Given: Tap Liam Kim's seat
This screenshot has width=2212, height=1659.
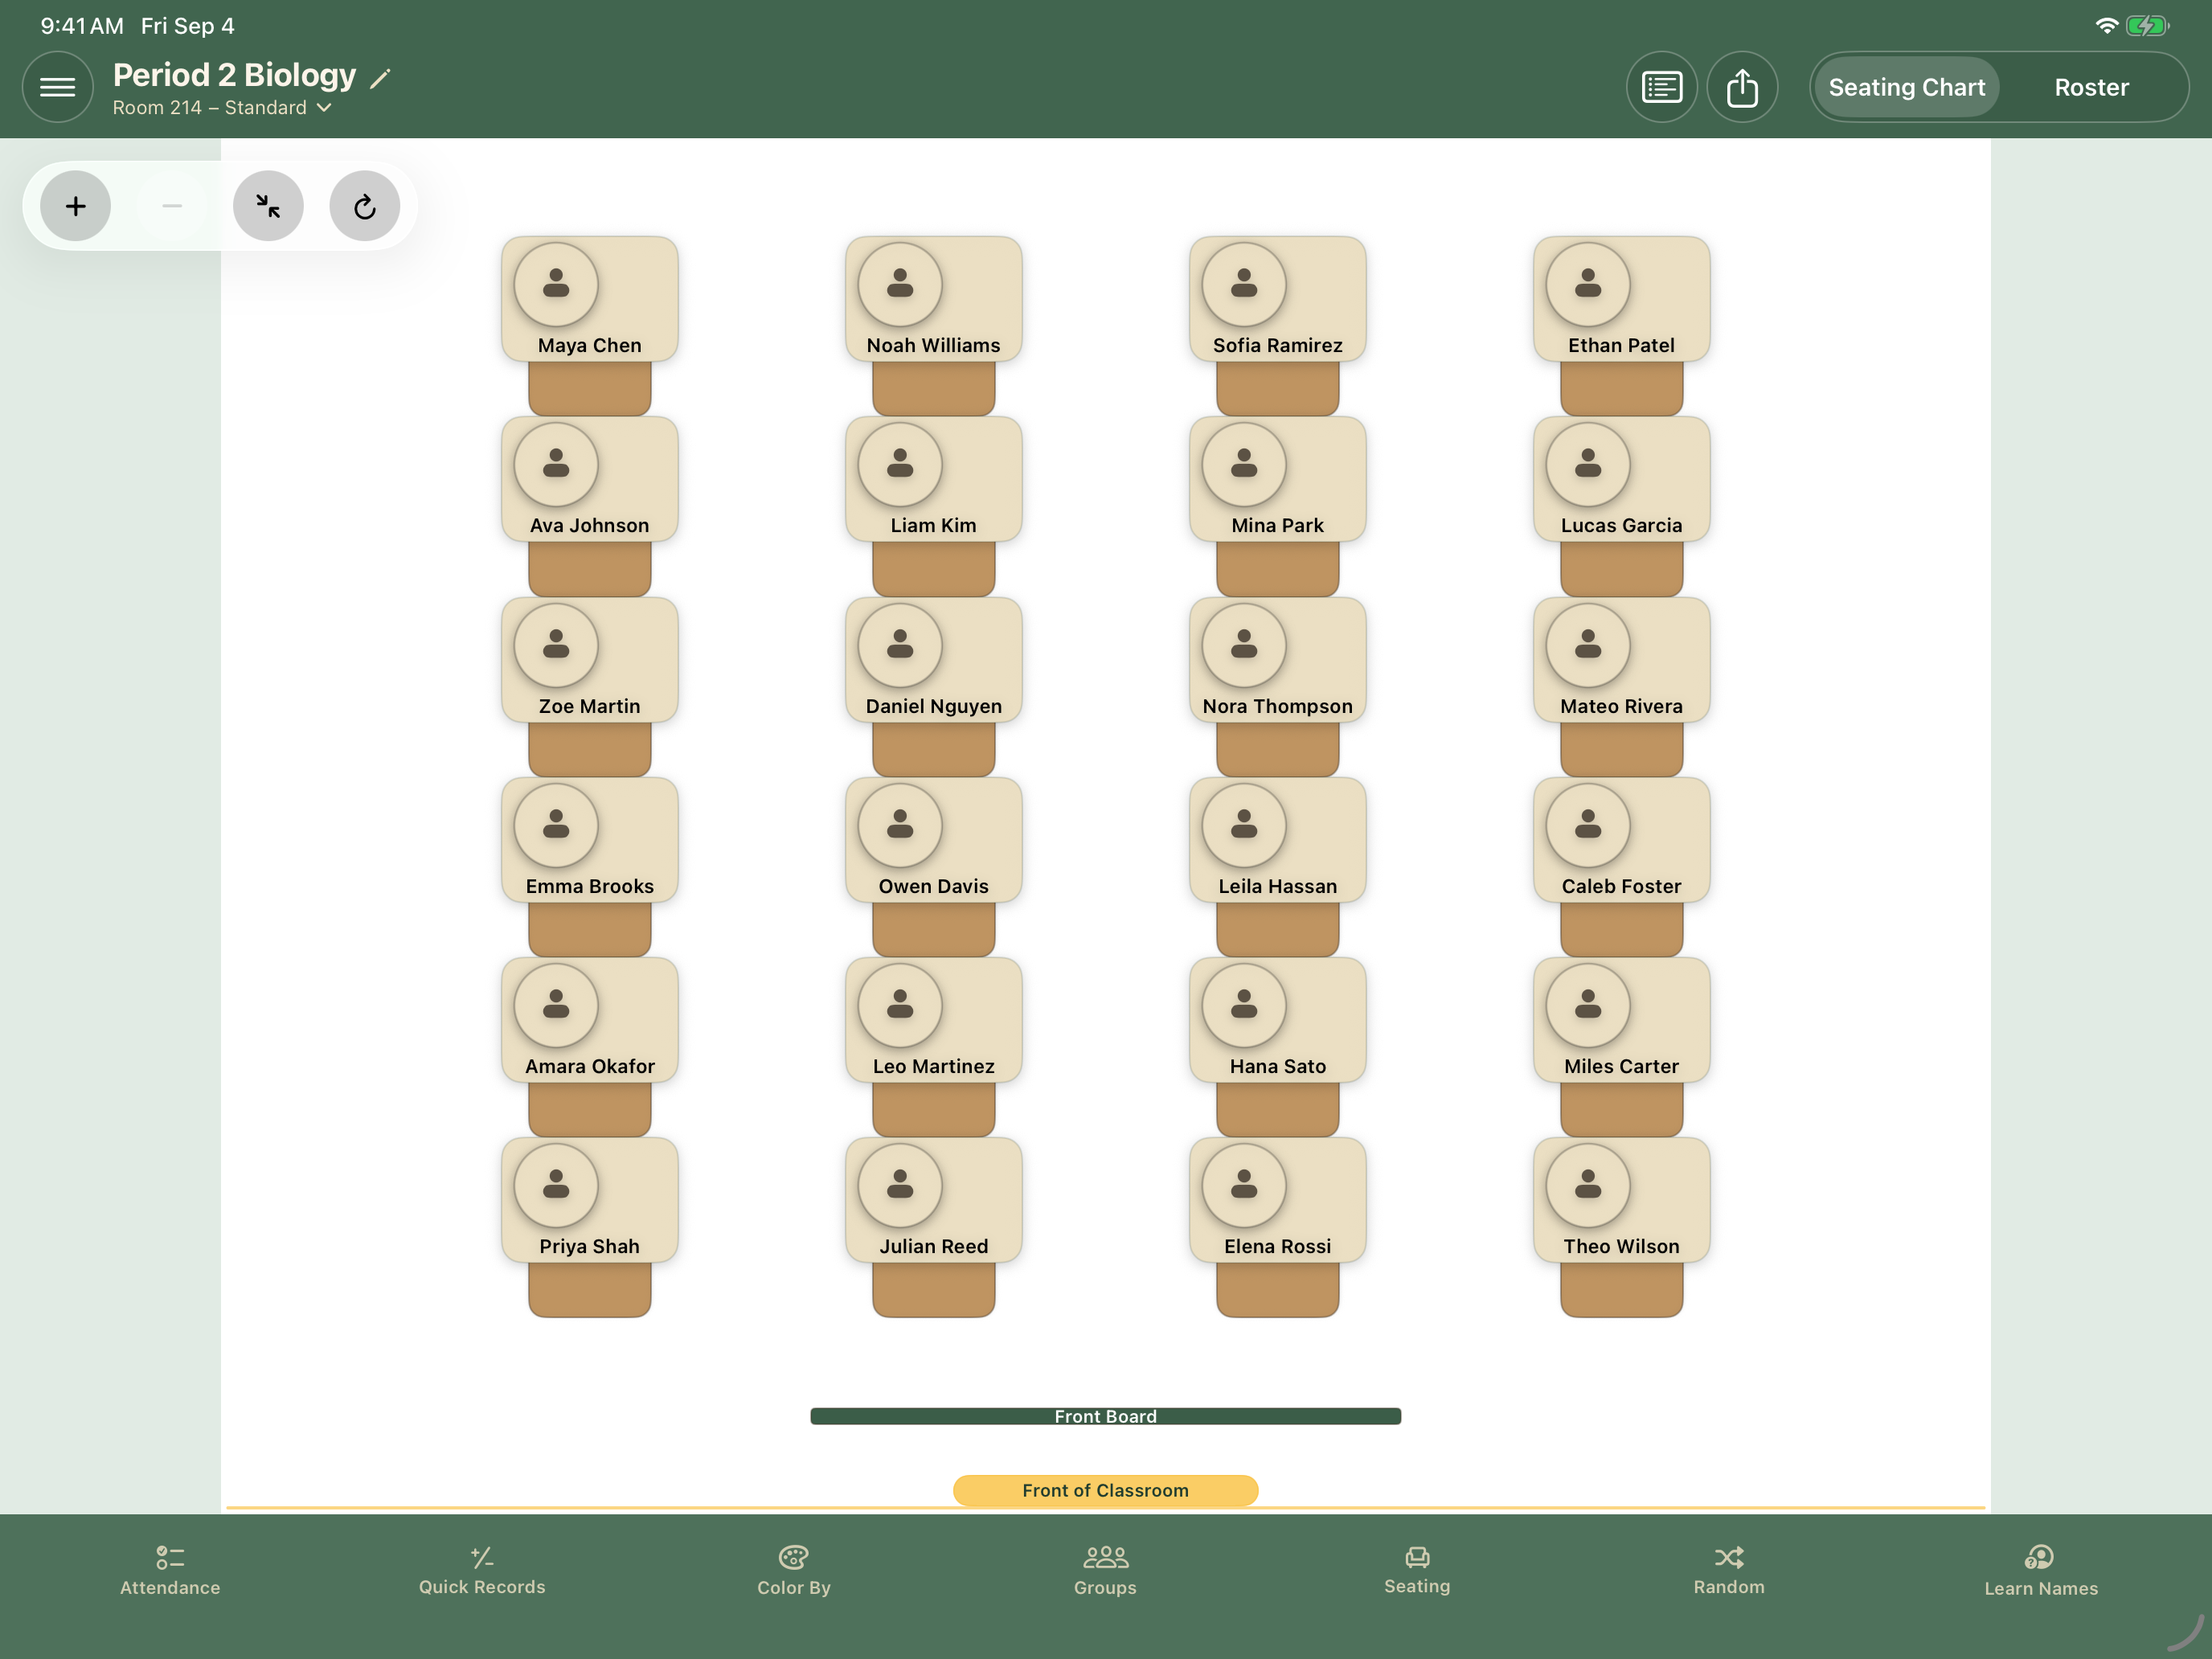Looking at the screenshot, I should pos(934,479).
